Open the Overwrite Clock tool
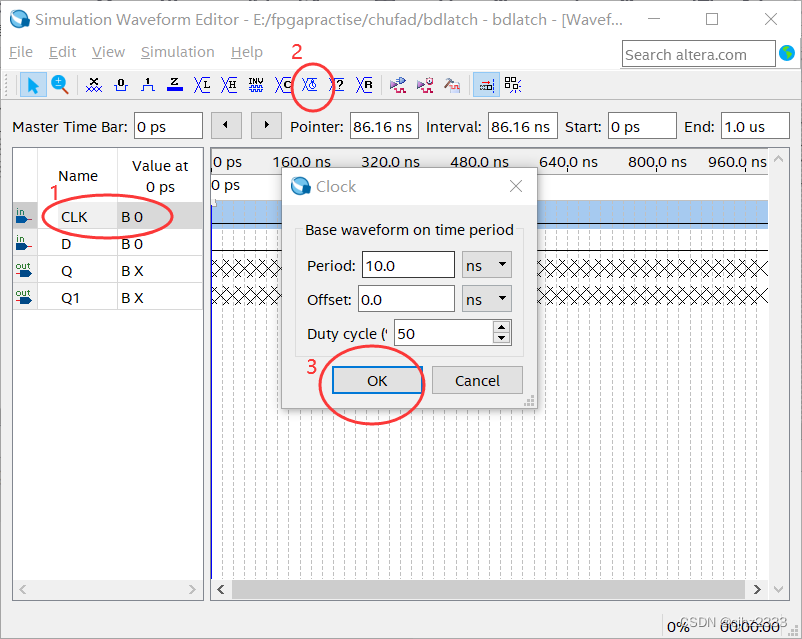 click(310, 85)
